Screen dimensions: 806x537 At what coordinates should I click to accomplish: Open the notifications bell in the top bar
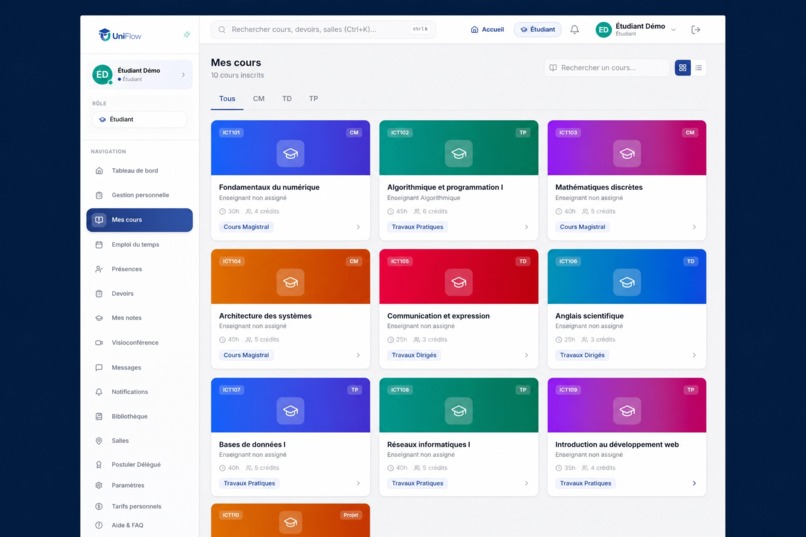(x=575, y=30)
